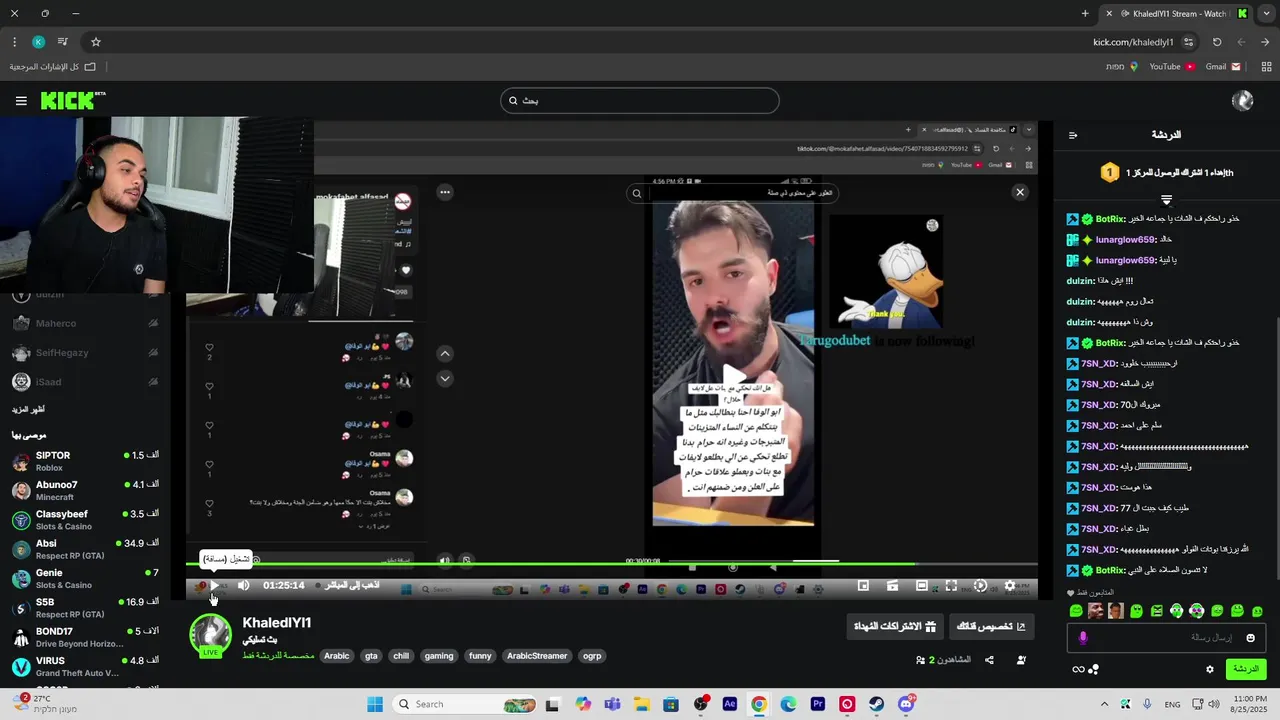Open SIPTOR recommended channel
The height and width of the screenshot is (720, 1280).
[x=85, y=461]
